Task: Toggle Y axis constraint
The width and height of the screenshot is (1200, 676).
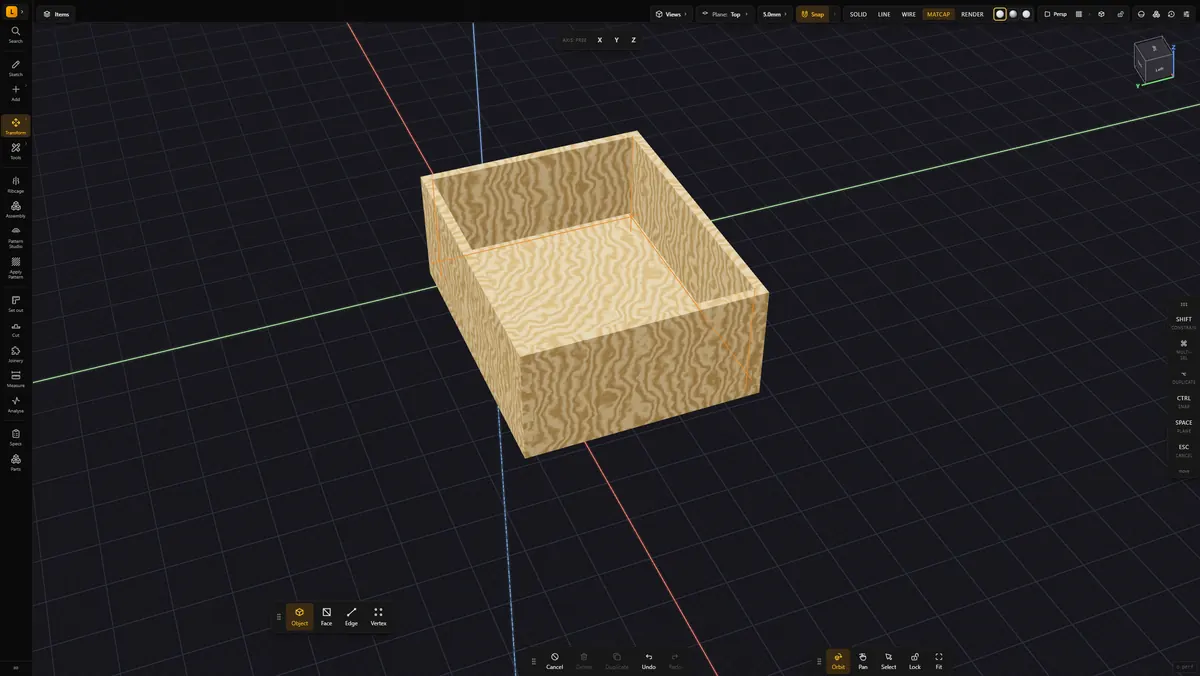Action: coord(617,40)
